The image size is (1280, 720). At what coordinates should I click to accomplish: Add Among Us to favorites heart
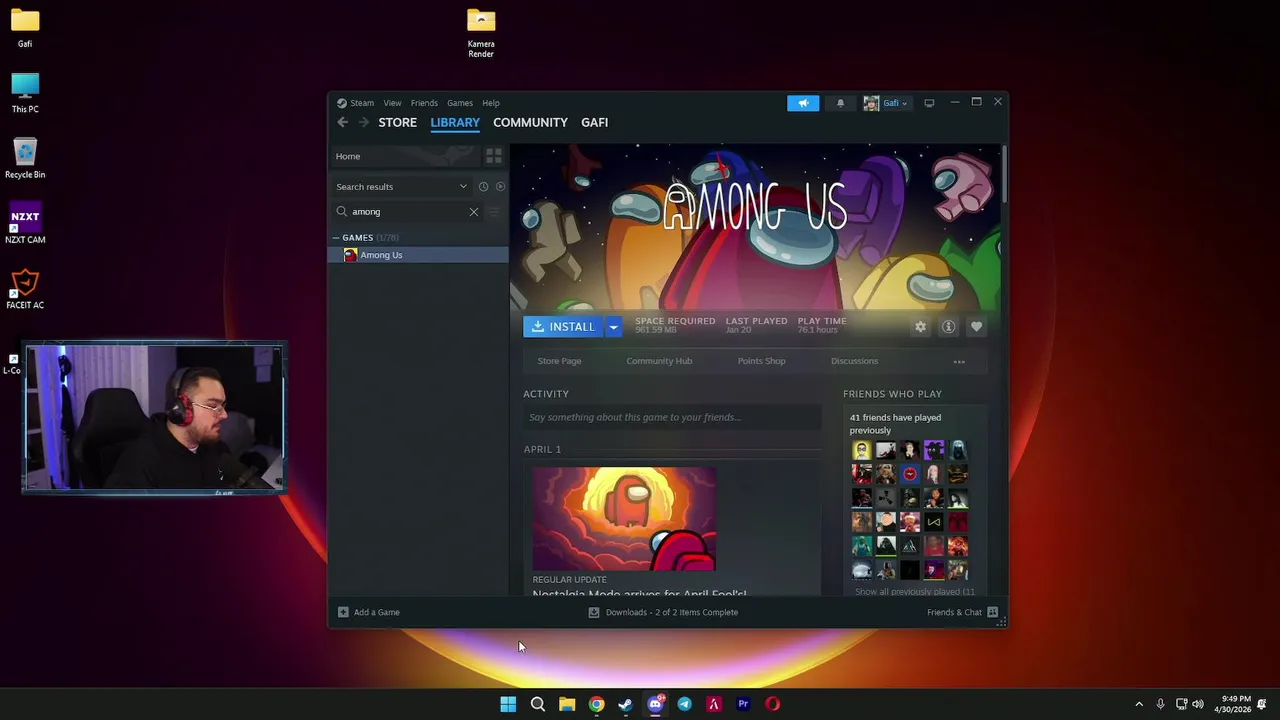pyautogui.click(x=976, y=327)
